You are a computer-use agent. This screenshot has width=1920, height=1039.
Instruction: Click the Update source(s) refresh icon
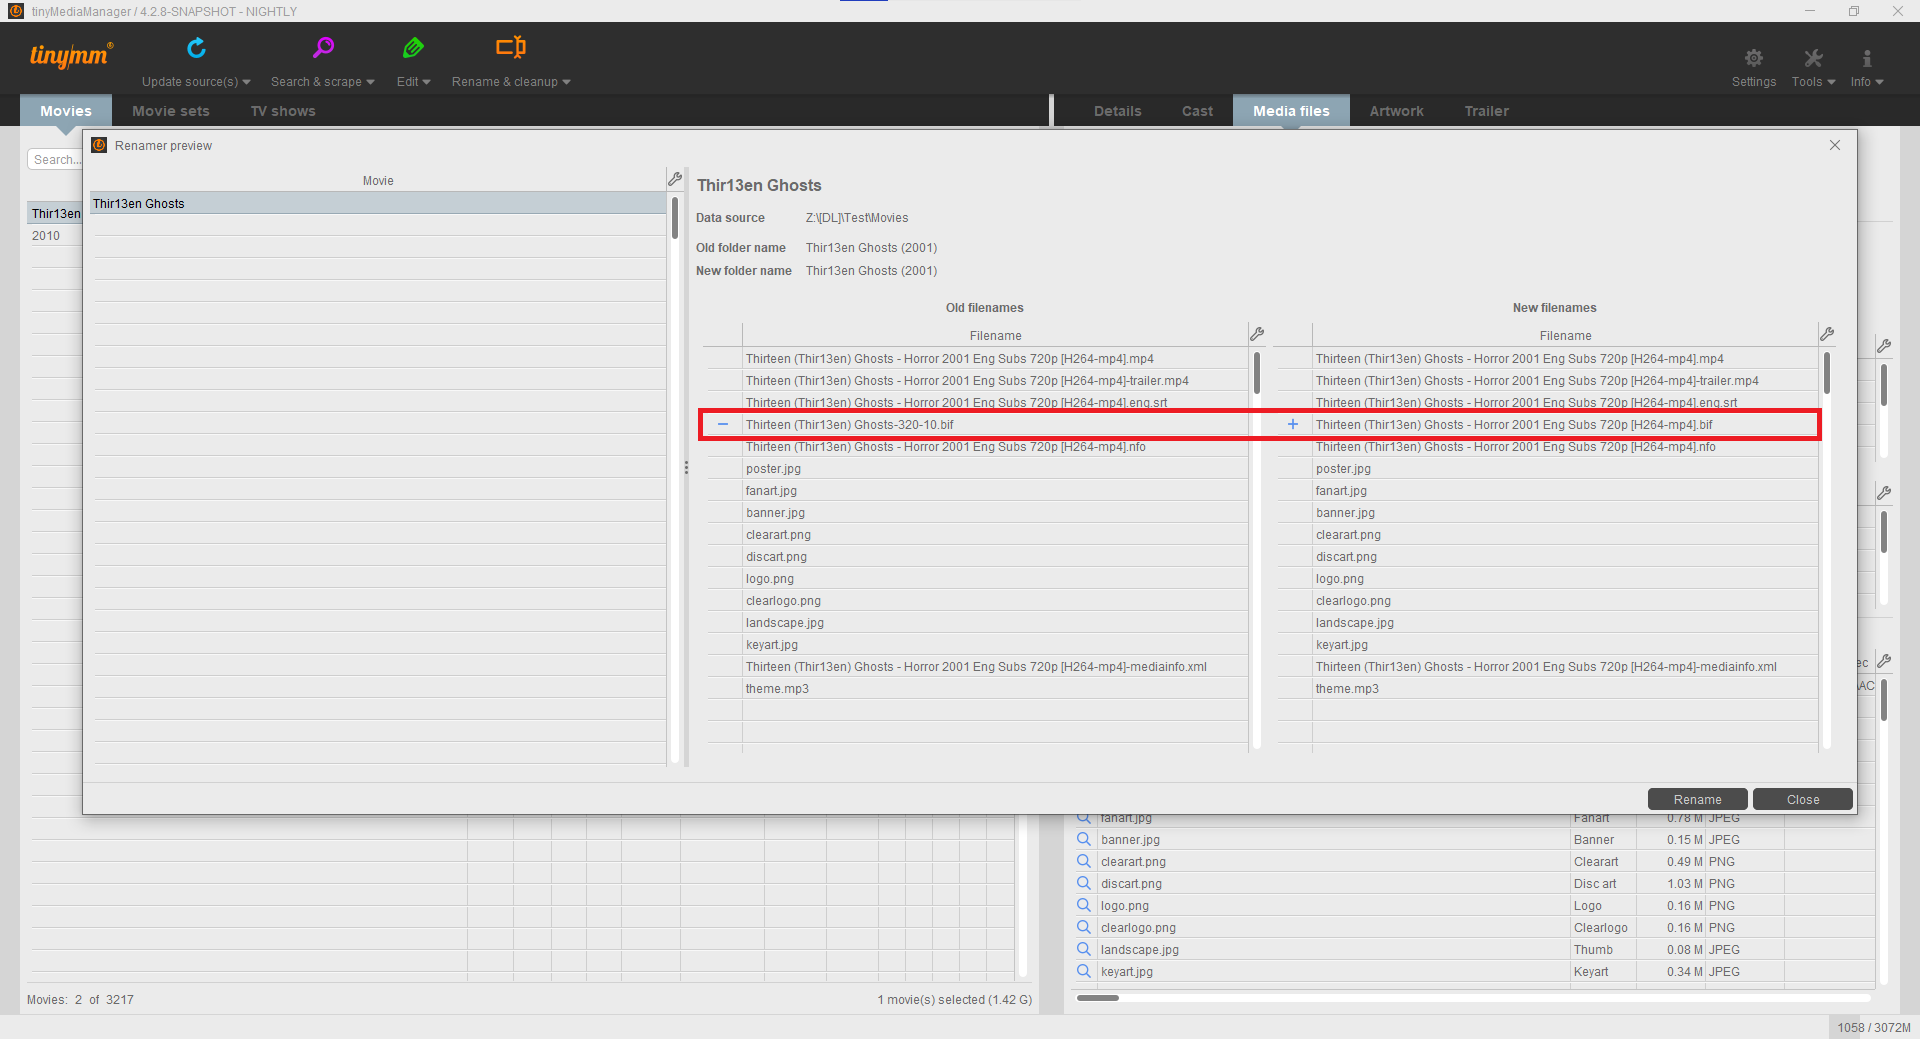click(196, 46)
